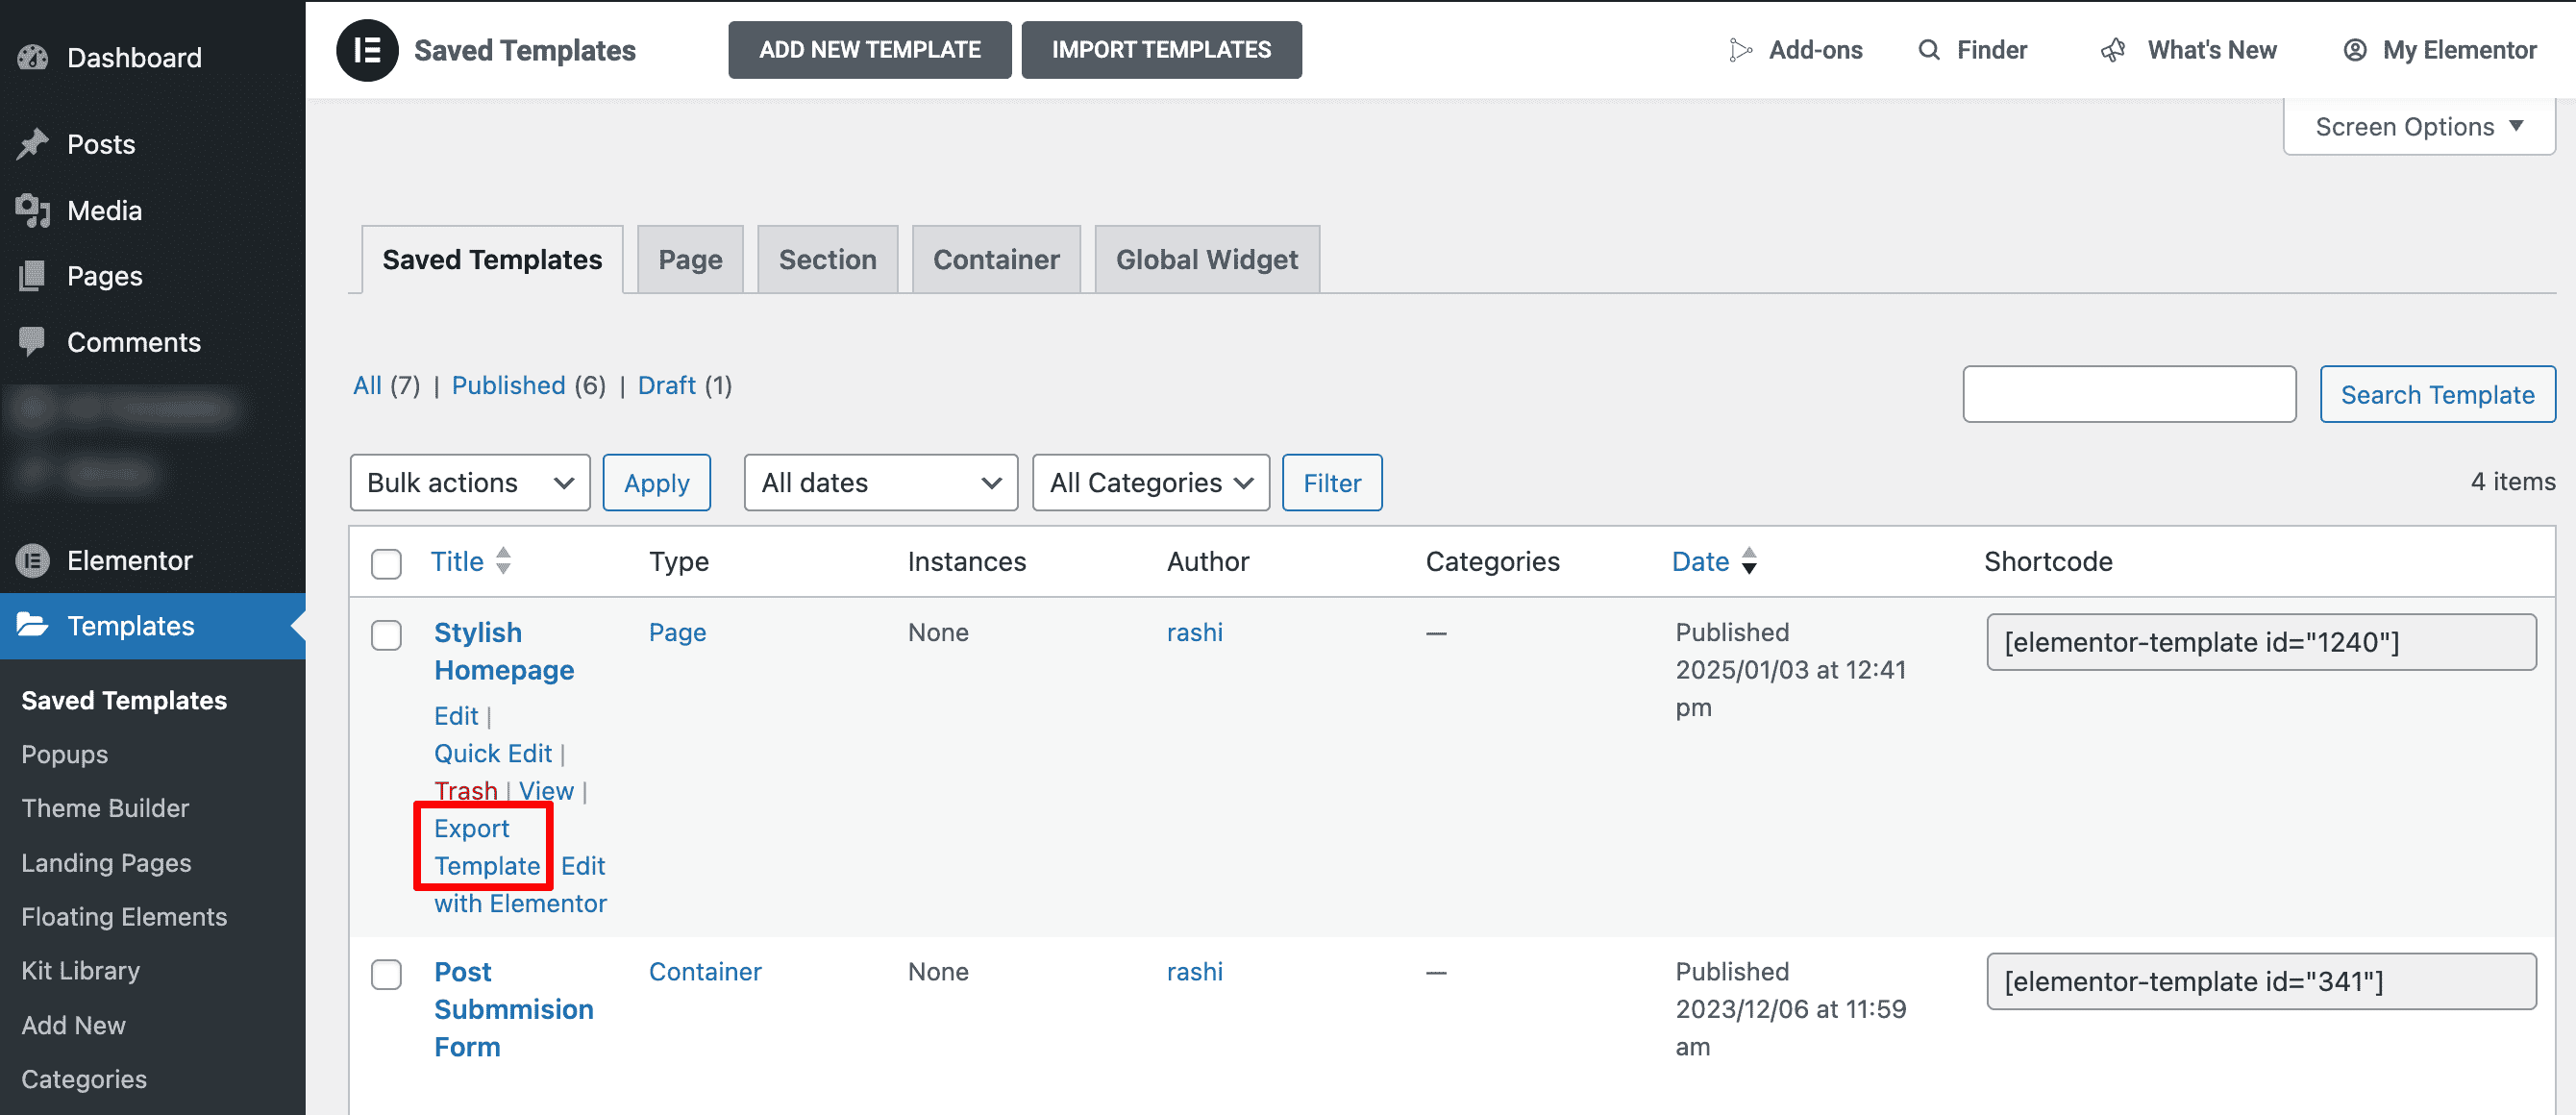Screen dimensions: 2576x1115
Task: Switch to the Section tab
Action: click(x=828, y=258)
